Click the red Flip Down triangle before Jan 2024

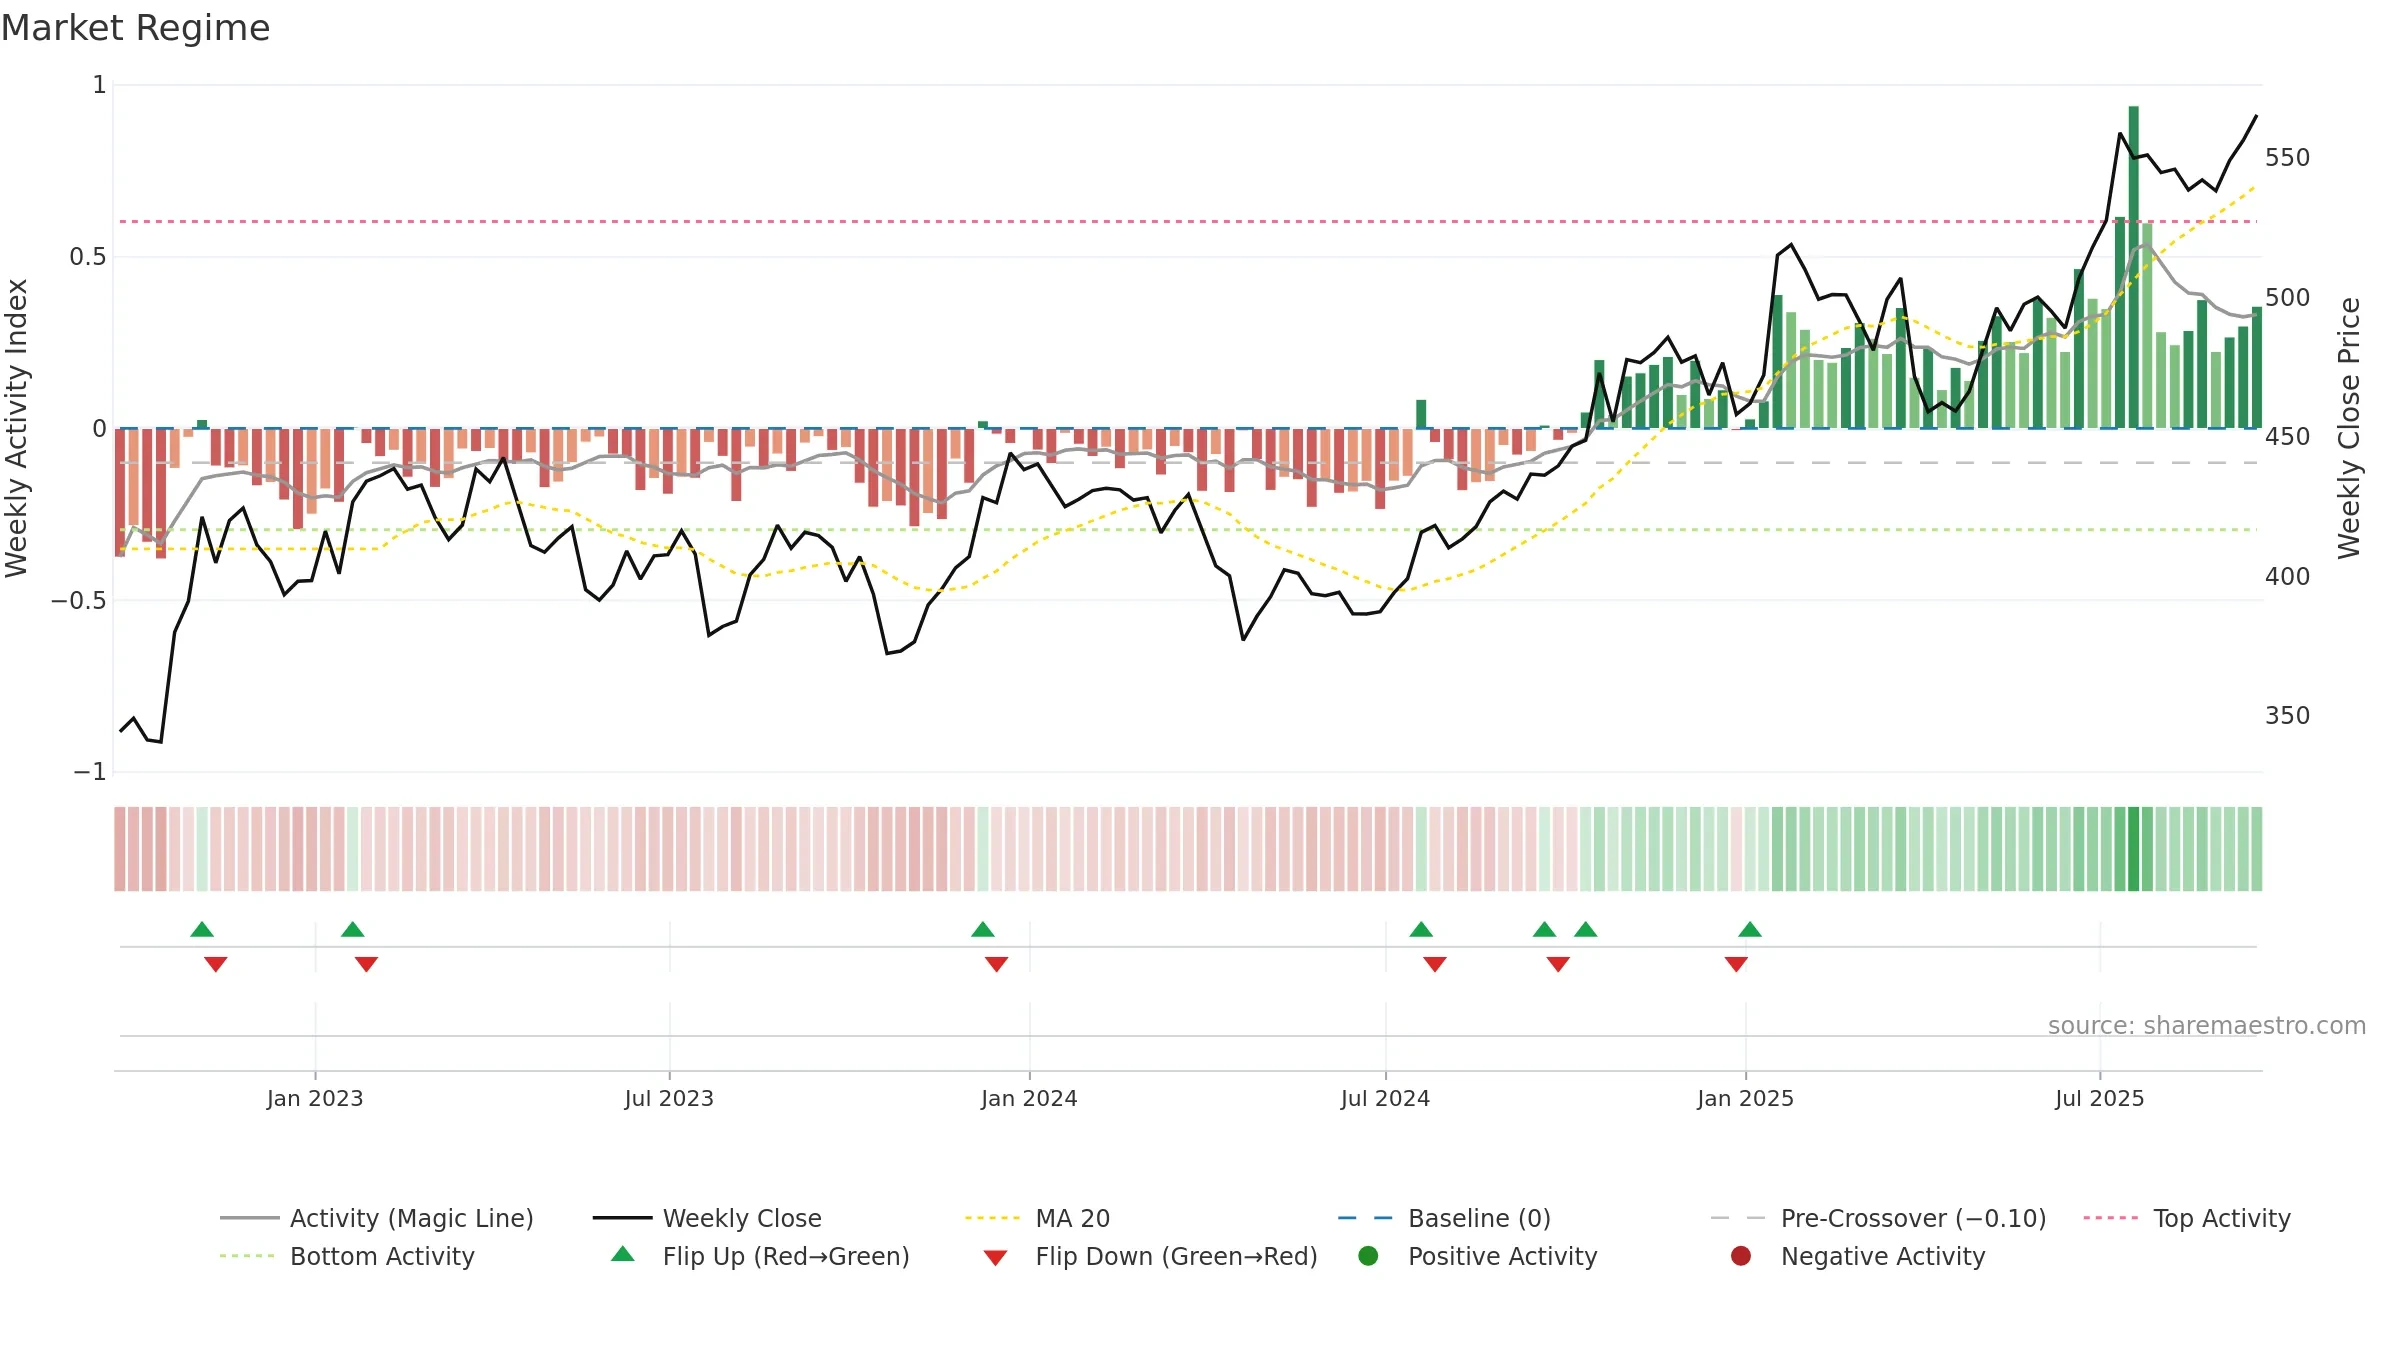tap(997, 964)
